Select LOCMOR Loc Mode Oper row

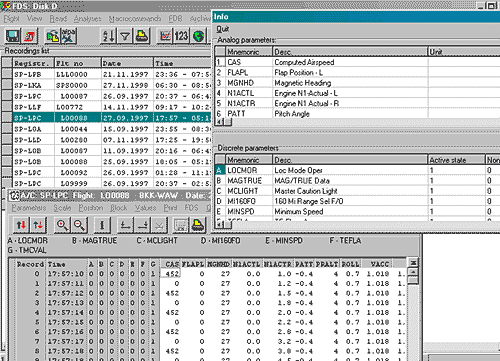(357, 170)
